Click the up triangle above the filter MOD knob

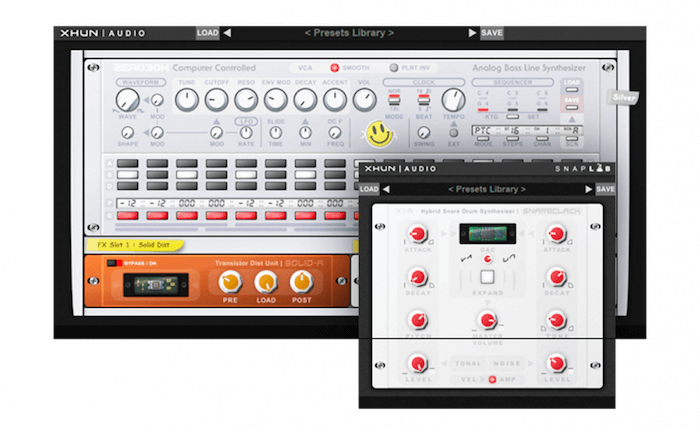tap(217, 121)
